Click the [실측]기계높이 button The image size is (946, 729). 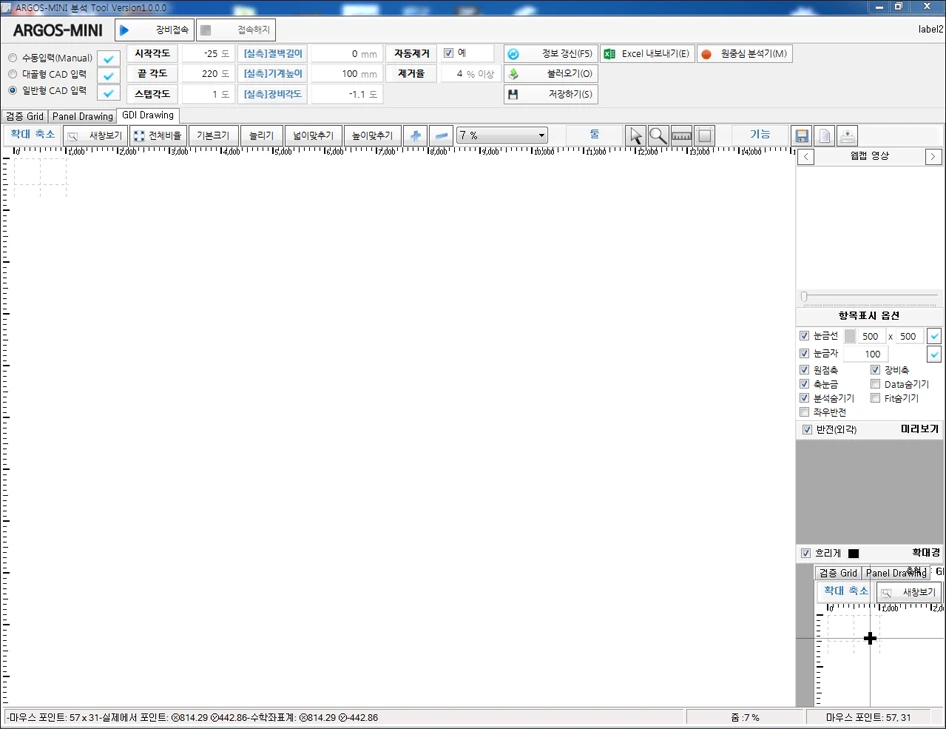(273, 74)
